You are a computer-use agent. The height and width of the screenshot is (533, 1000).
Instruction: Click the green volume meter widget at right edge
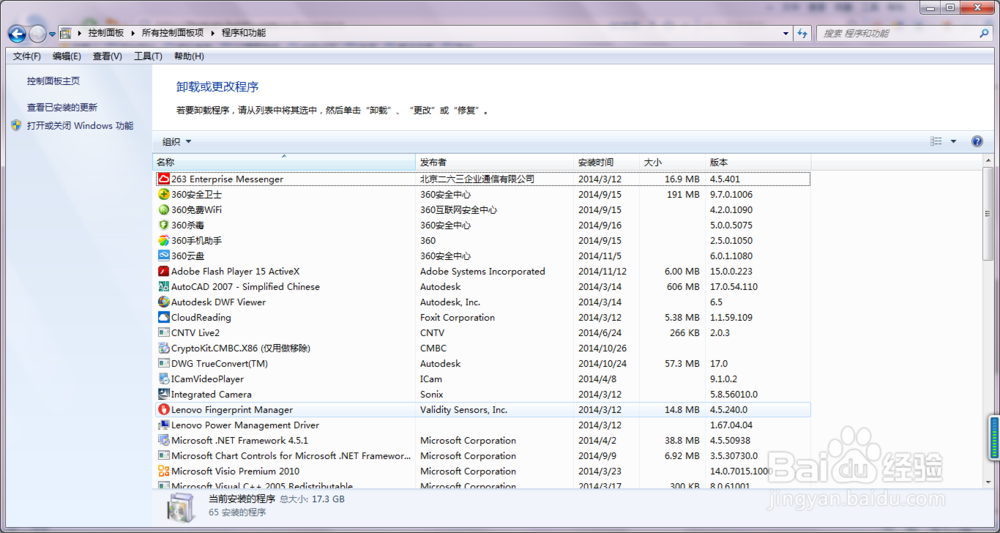pyautogui.click(x=994, y=438)
